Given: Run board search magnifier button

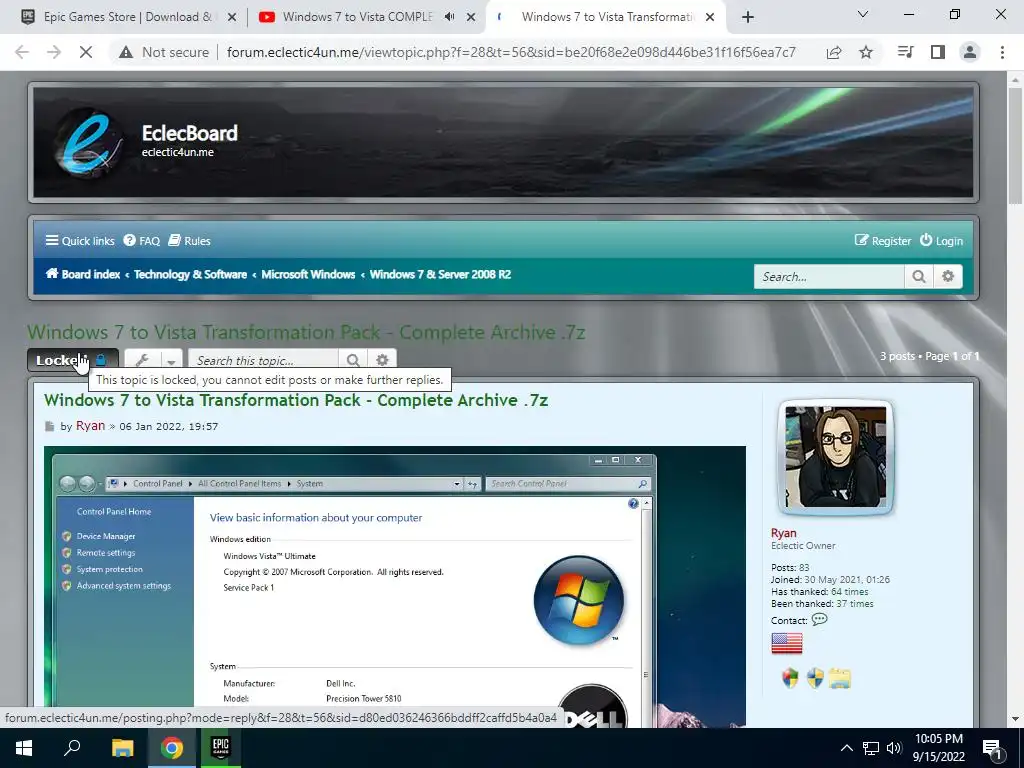Looking at the screenshot, I should pyautogui.click(x=919, y=277).
